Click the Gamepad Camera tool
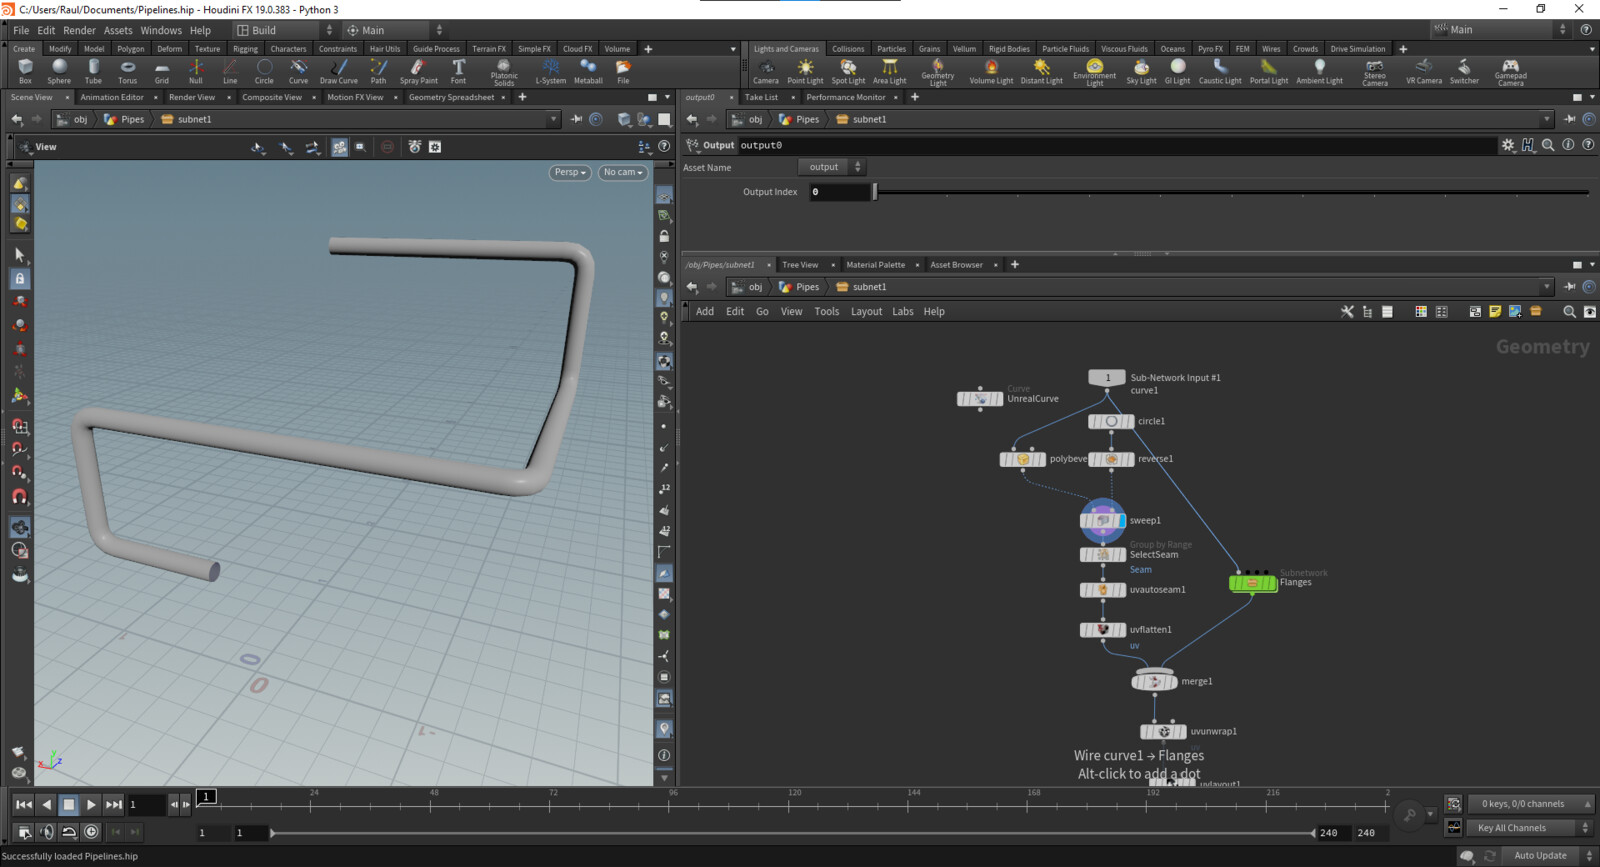Screen dimensions: 1600x867 1510,72
